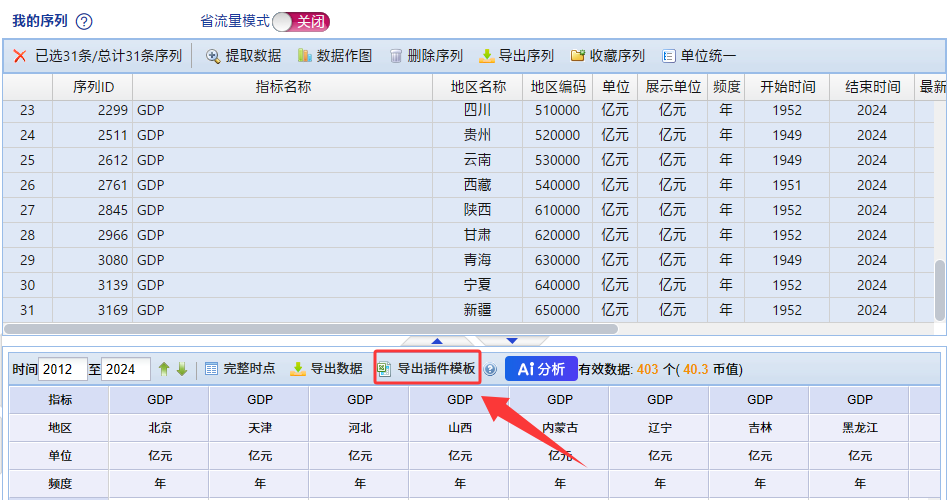Toggle the 省流量模式 switch
Screen dimensions: 950x500
tap(300, 21)
